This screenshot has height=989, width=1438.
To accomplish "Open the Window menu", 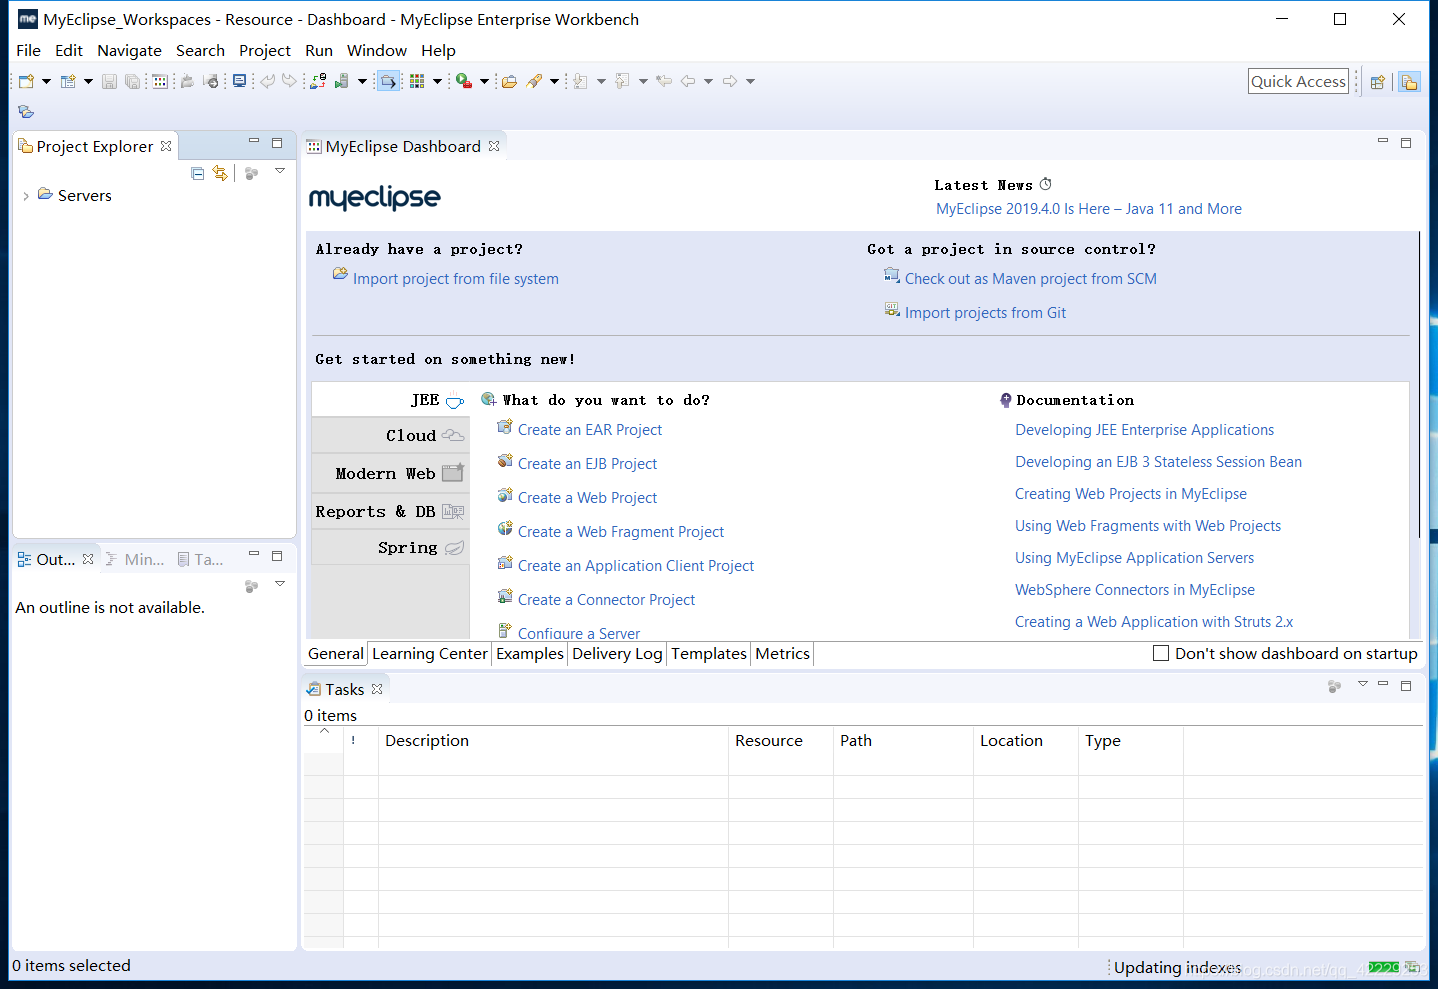I will pyautogui.click(x=377, y=50).
